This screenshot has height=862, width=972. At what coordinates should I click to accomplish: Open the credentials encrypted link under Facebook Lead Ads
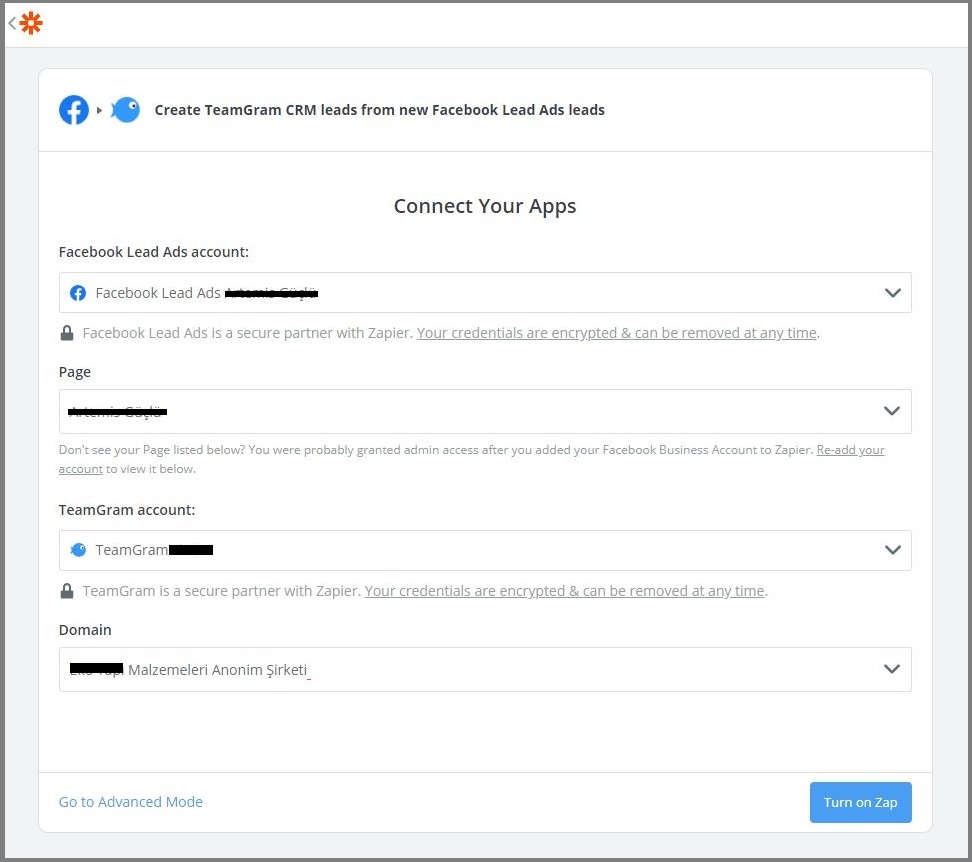click(617, 333)
